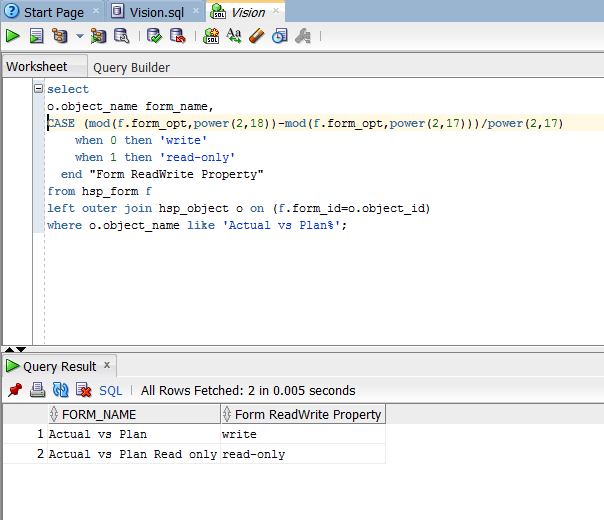Viewport: 604px width, 520px height.
Task: Click the Clear eraser icon
Action: click(x=257, y=36)
